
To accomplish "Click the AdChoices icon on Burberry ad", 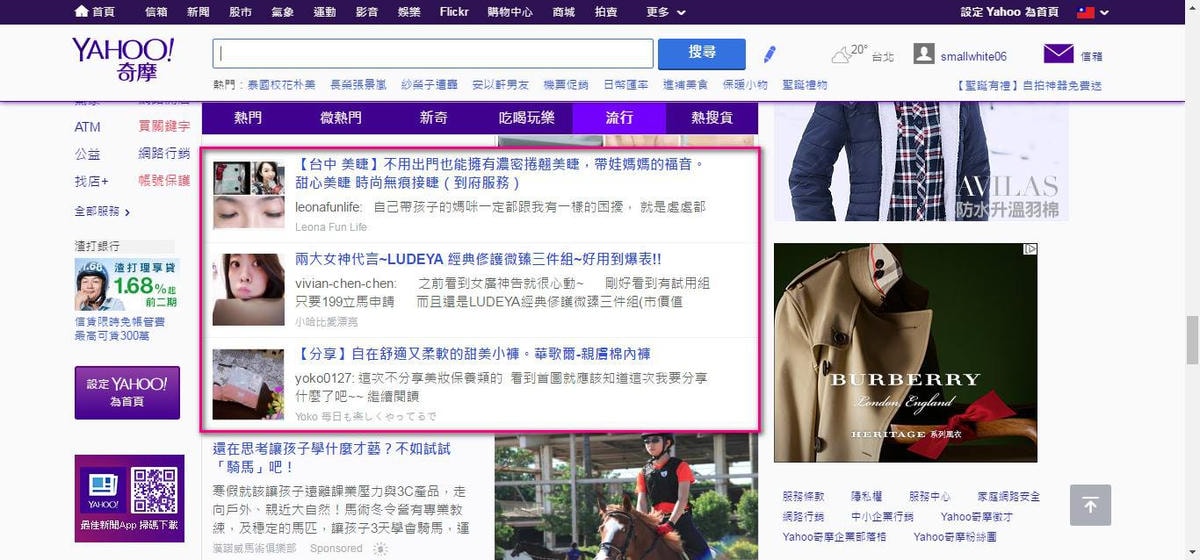I will click(1030, 250).
